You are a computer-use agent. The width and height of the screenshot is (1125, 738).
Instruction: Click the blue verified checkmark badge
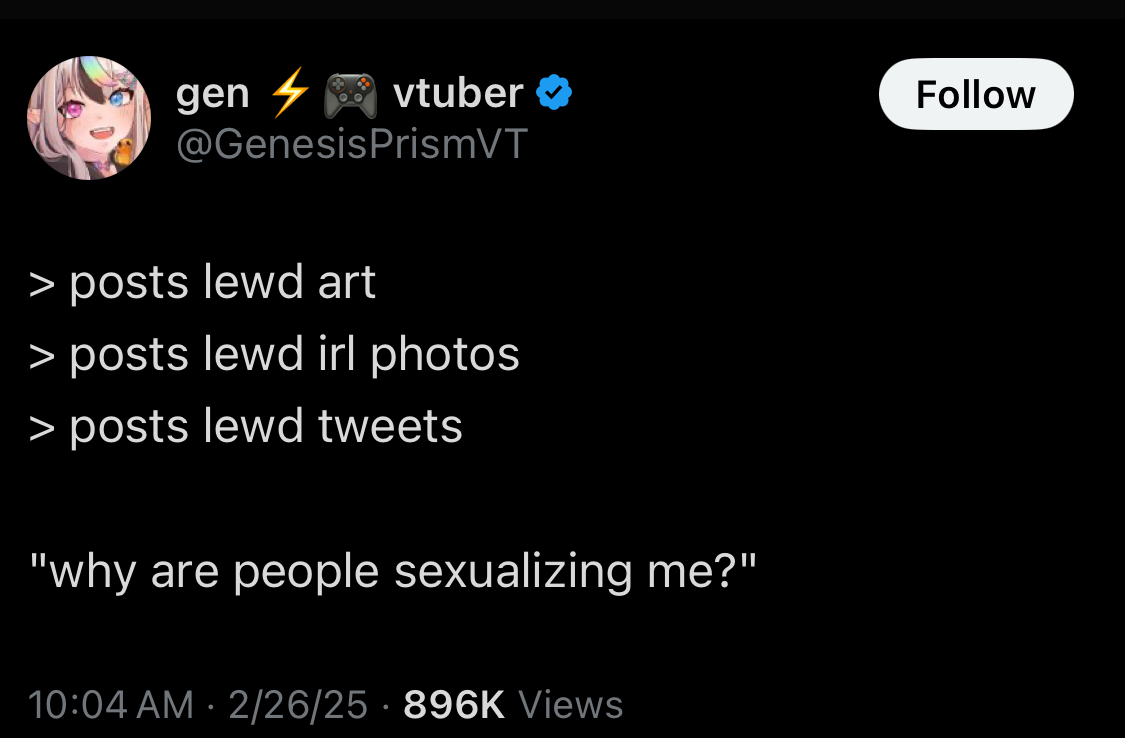(554, 94)
